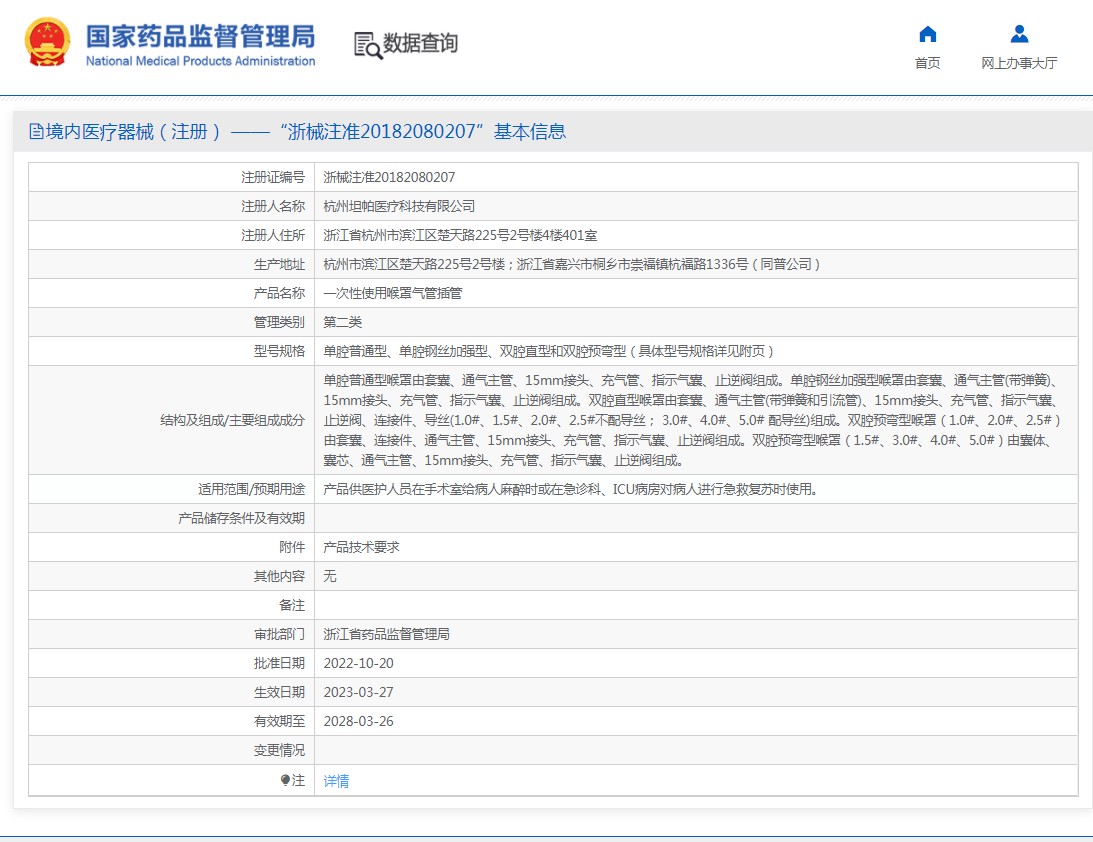Viewport: 1093px width, 842px height.
Task: Select product name 一次性使用喉罩气管插管
Action: click(392, 293)
